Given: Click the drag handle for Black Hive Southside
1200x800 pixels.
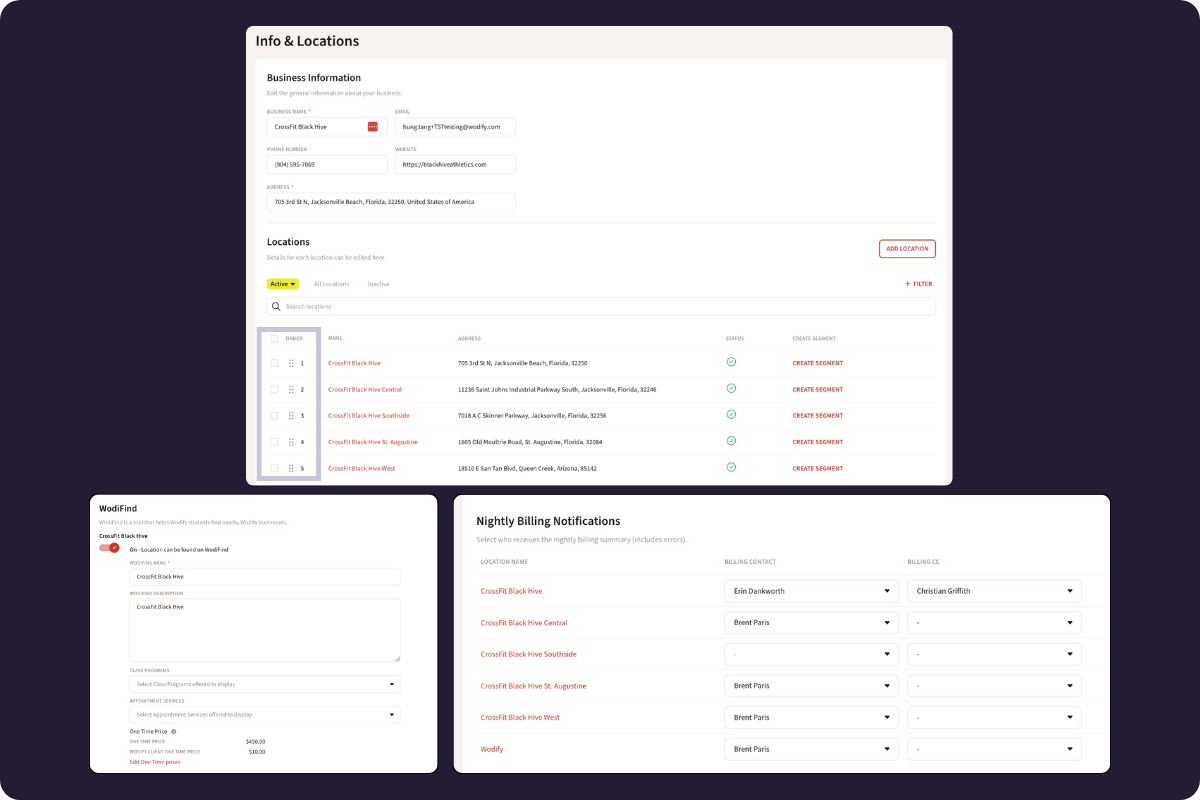Looking at the screenshot, I should click(x=291, y=415).
